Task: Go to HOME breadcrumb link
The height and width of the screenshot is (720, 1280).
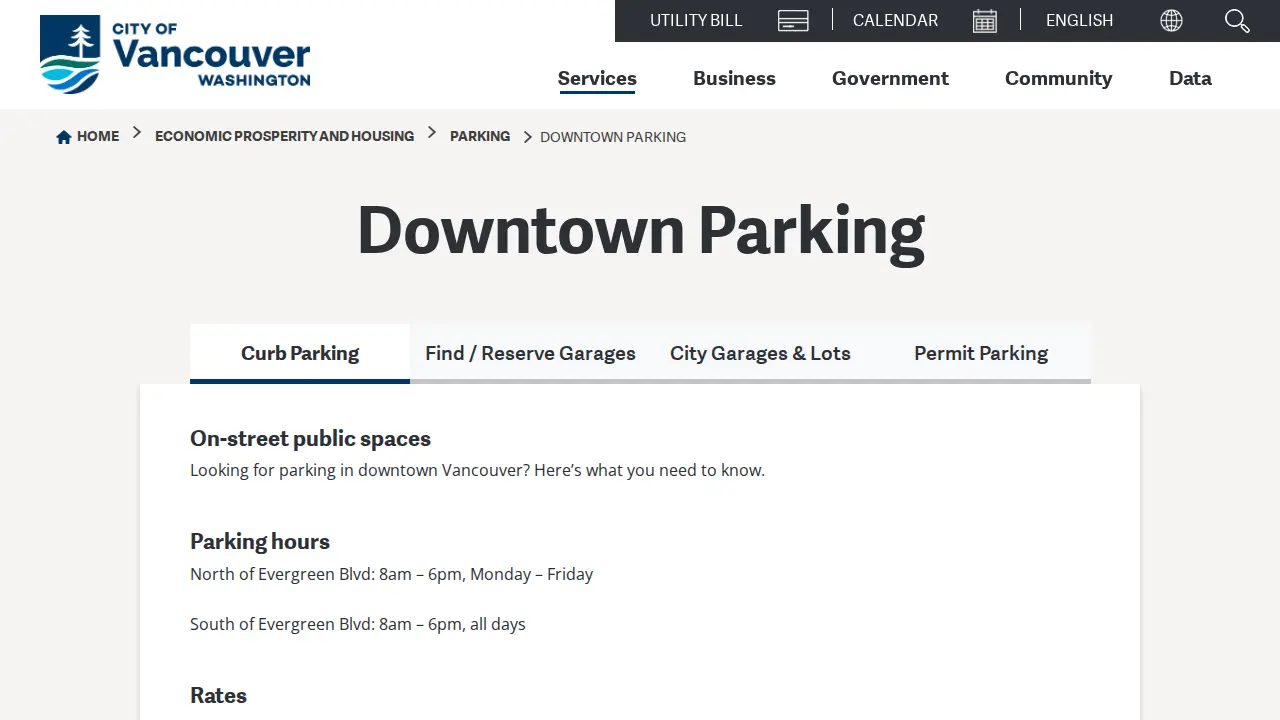Action: point(98,136)
